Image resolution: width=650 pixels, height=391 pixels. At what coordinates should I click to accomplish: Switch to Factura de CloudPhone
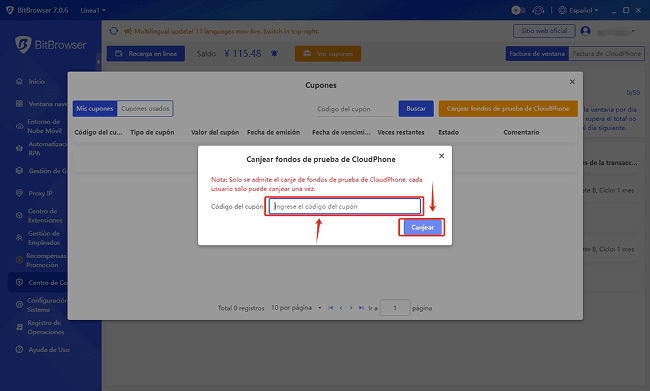[606, 53]
